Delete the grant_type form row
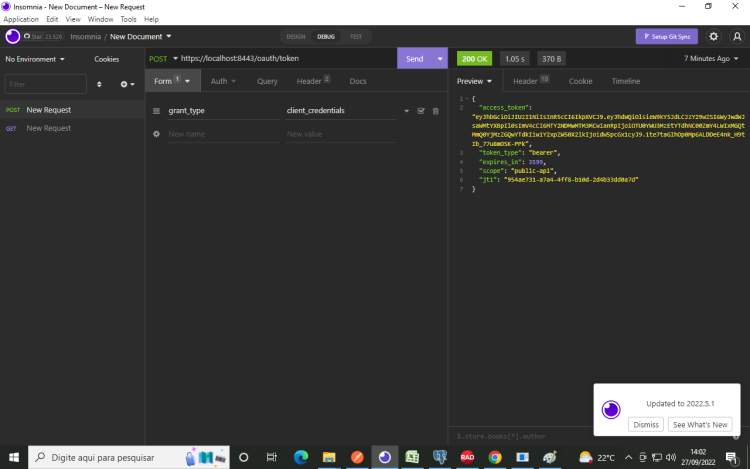Screen dimensions: 750x469 (436, 111)
